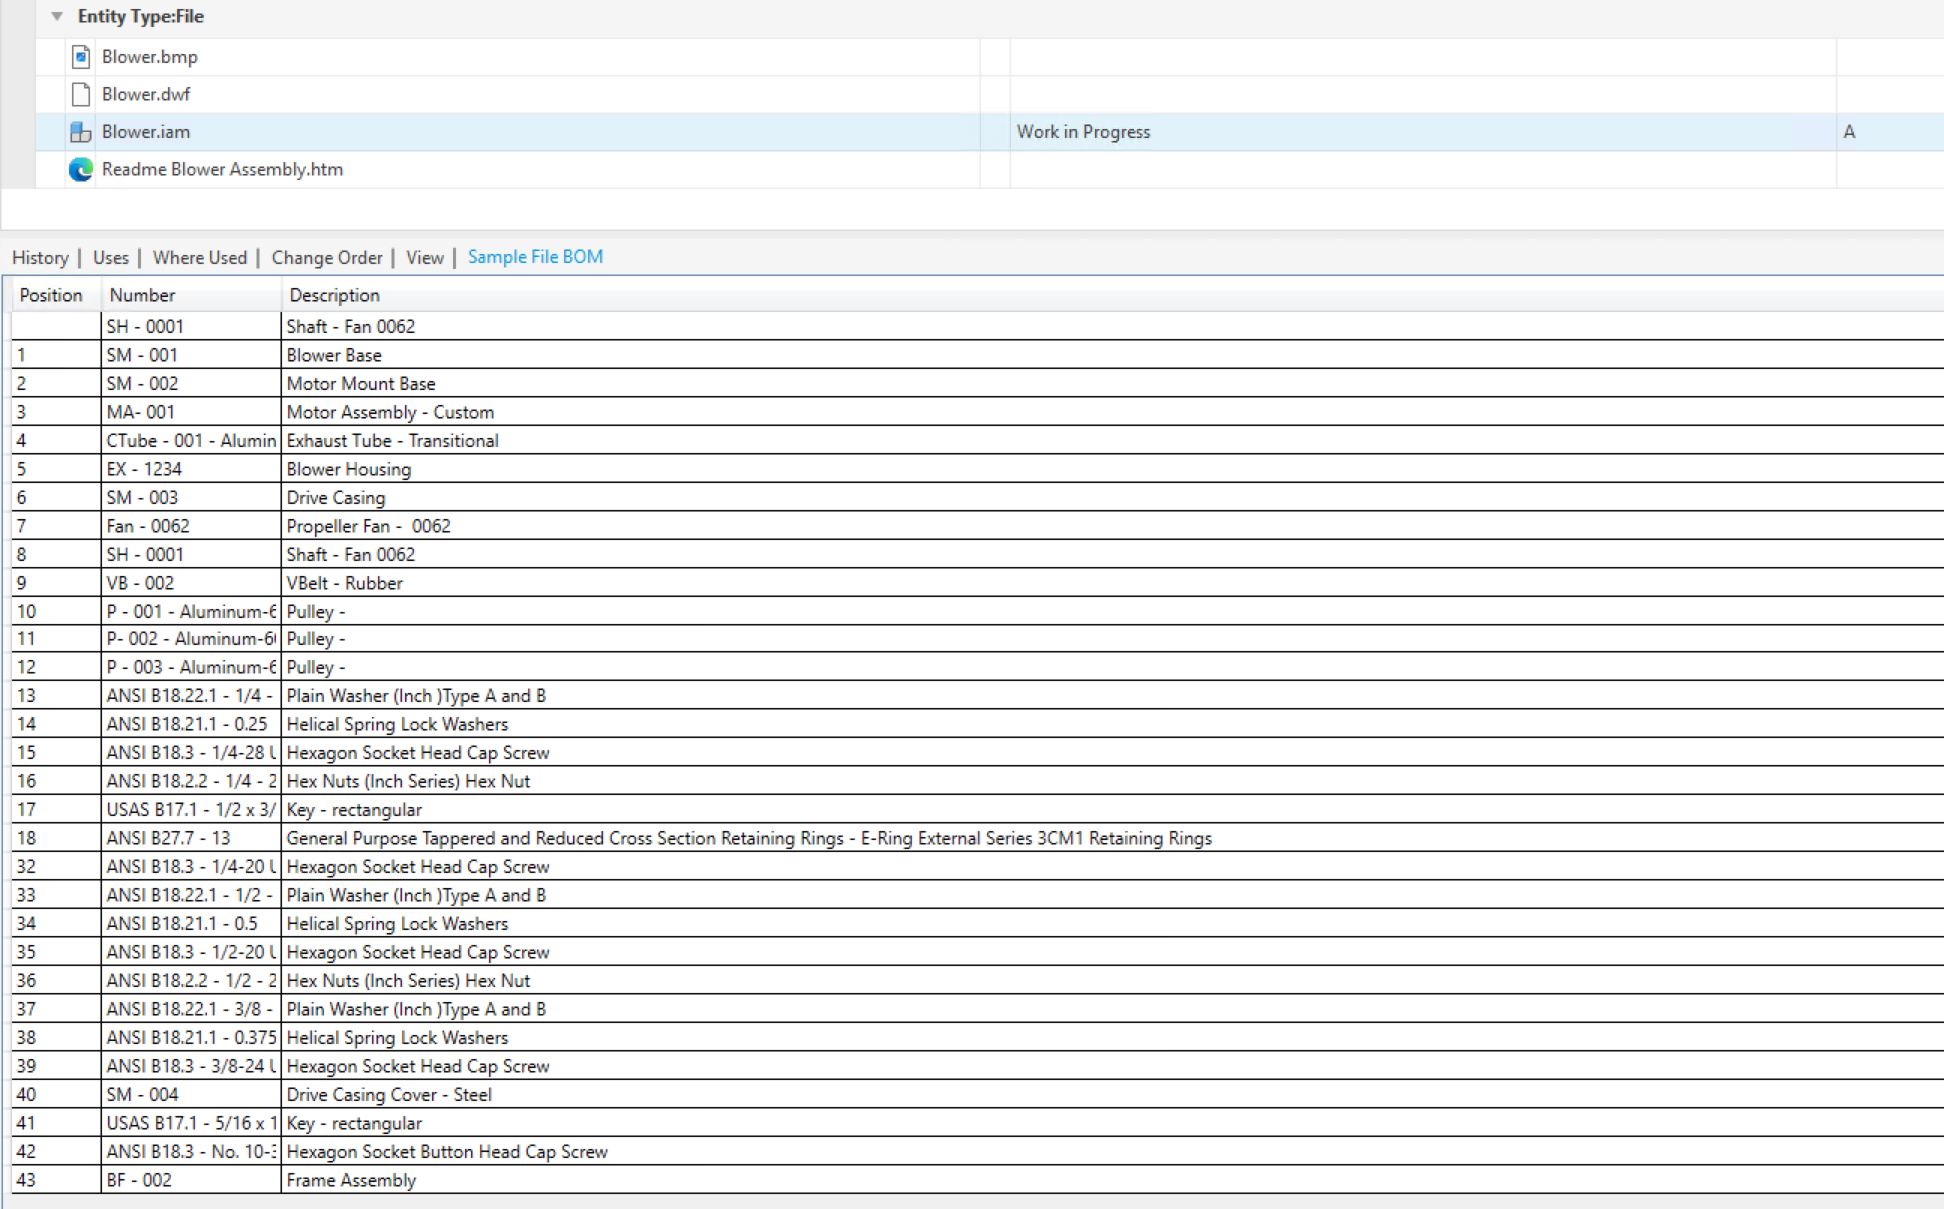Image resolution: width=1944 pixels, height=1209 pixels.
Task: Click the Number column header
Action: (142, 295)
